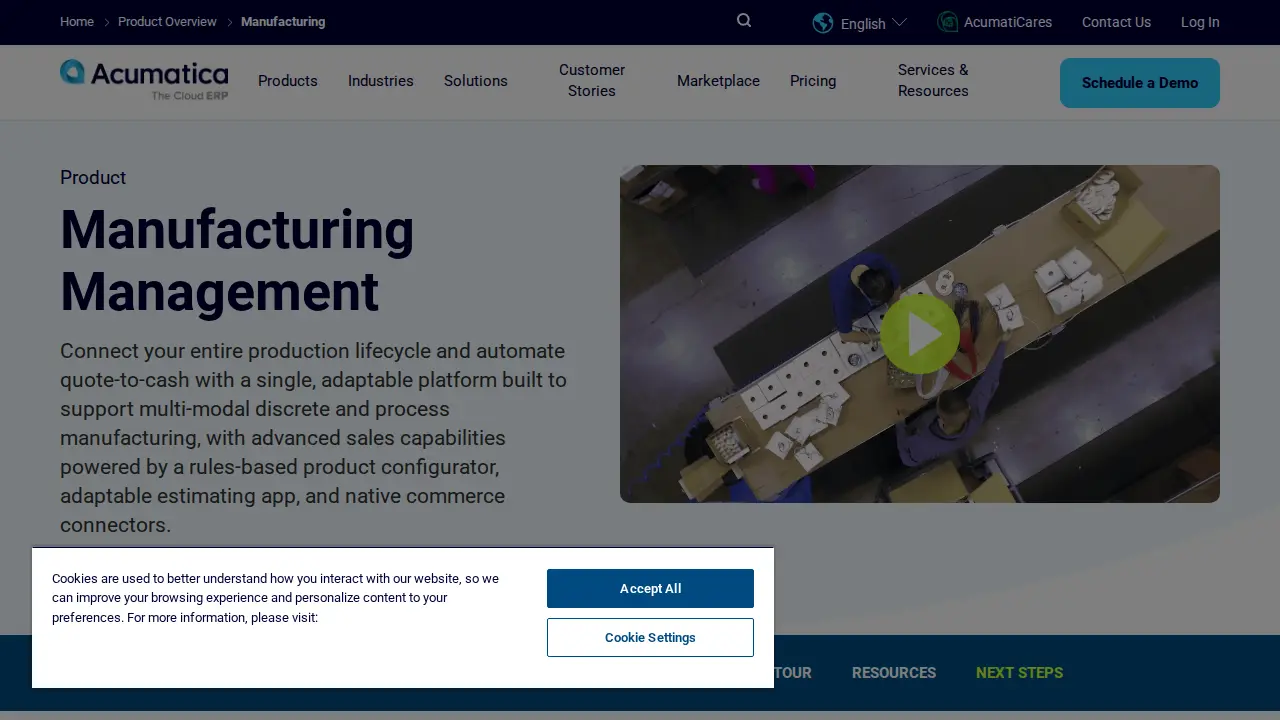
Task: Open Cookie Settings
Action: [650, 638]
